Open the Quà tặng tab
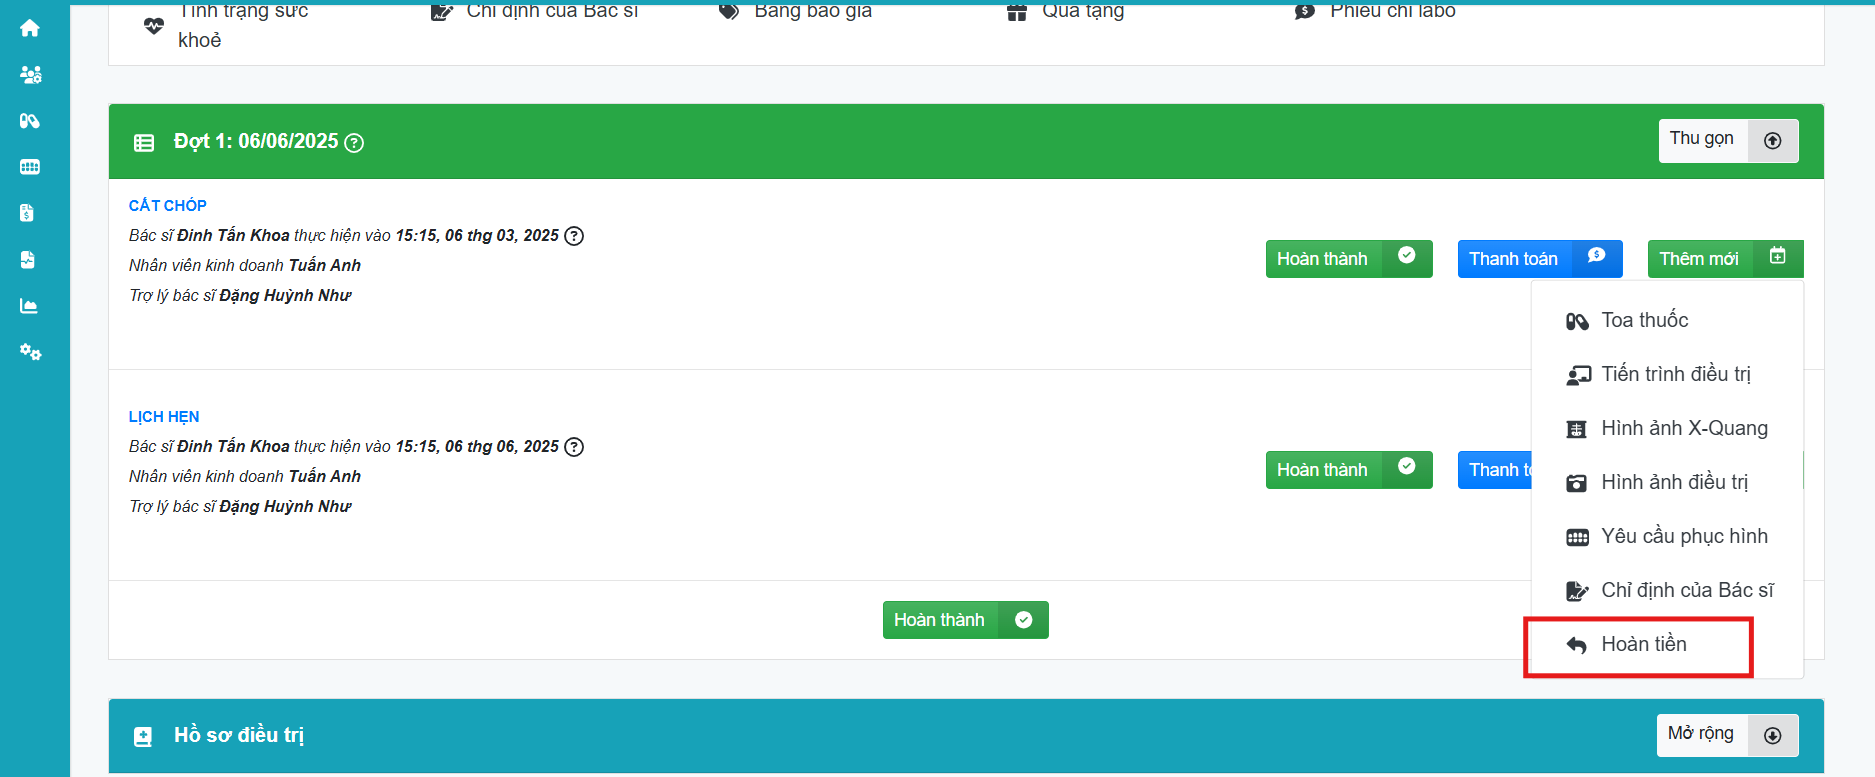The image size is (1875, 777). pyautogui.click(x=1082, y=11)
